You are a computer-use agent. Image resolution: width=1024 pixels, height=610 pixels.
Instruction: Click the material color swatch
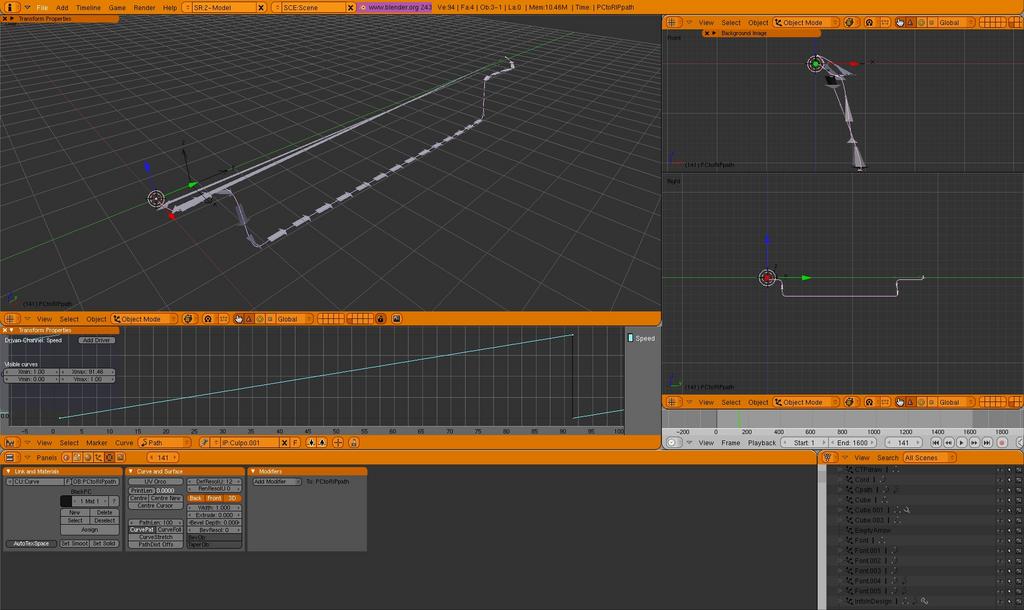[x=66, y=501]
